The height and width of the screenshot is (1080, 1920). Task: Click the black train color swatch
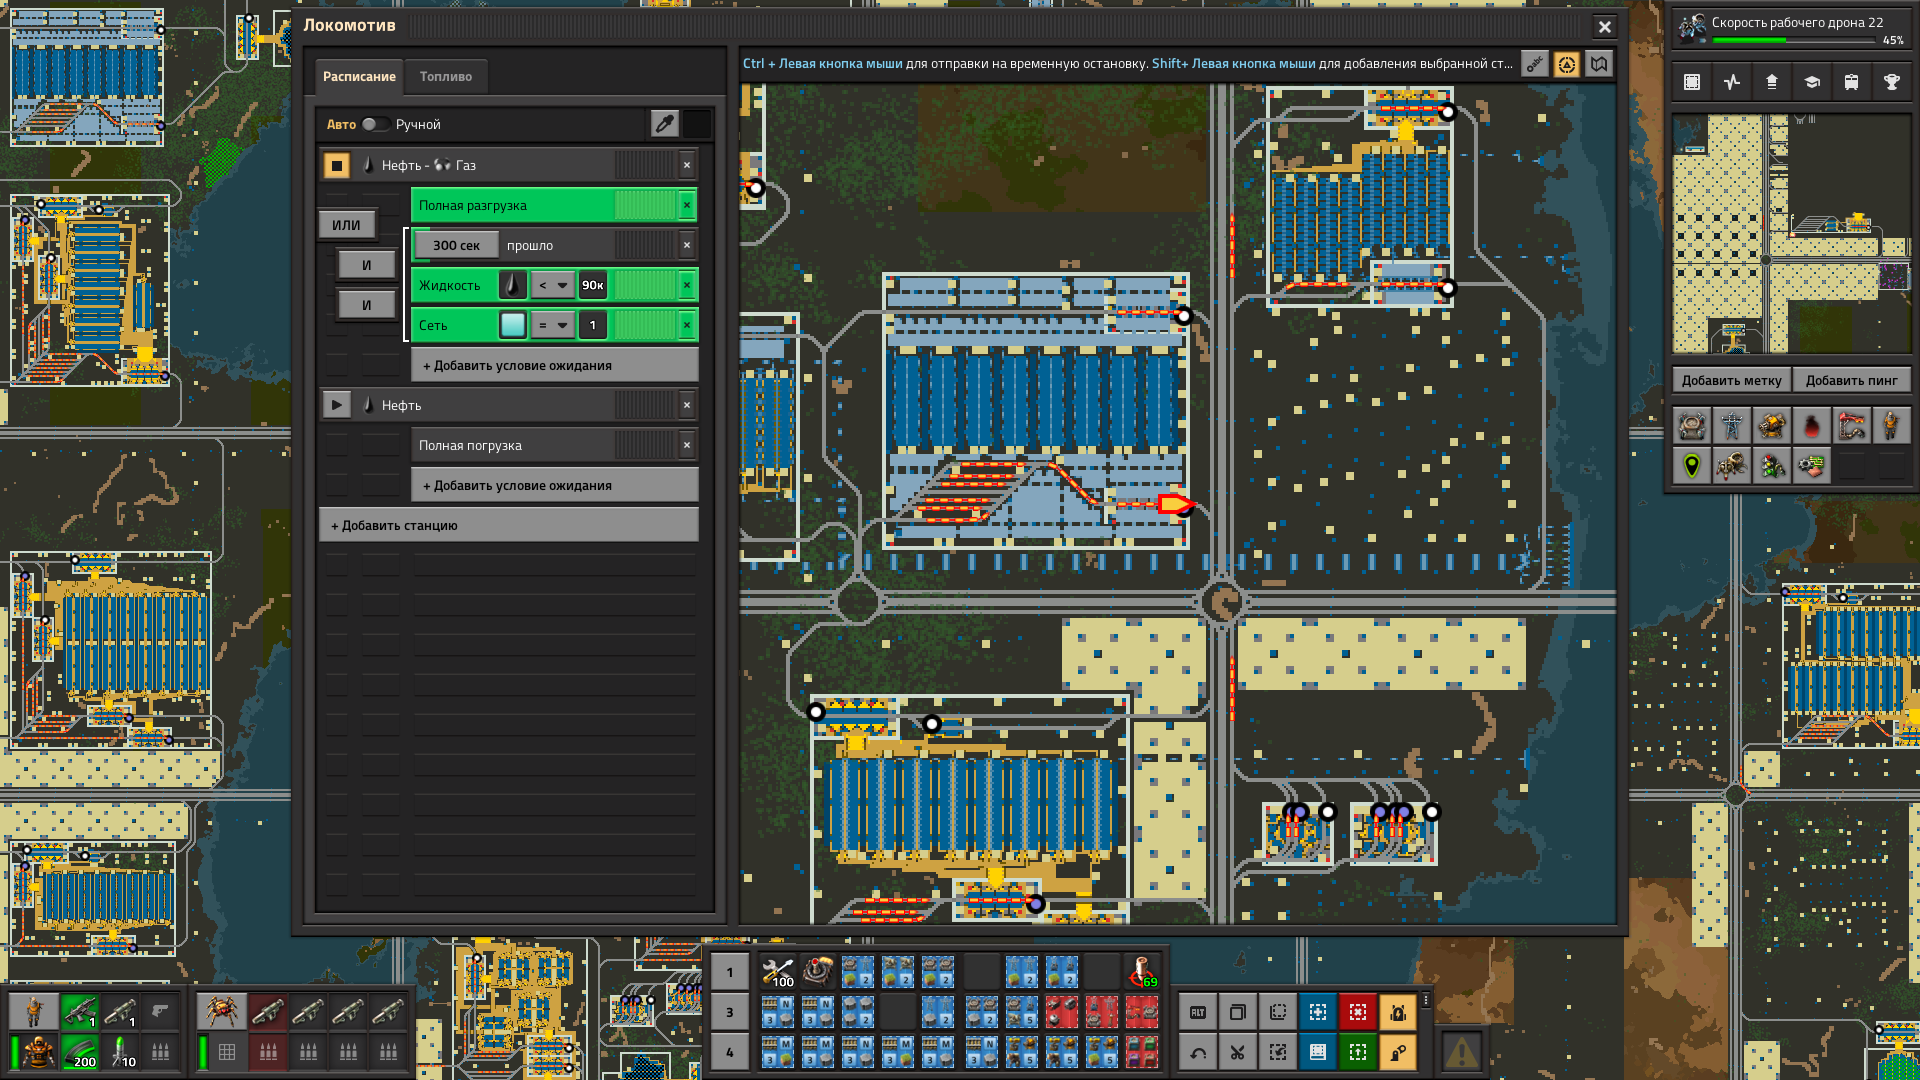(x=697, y=124)
